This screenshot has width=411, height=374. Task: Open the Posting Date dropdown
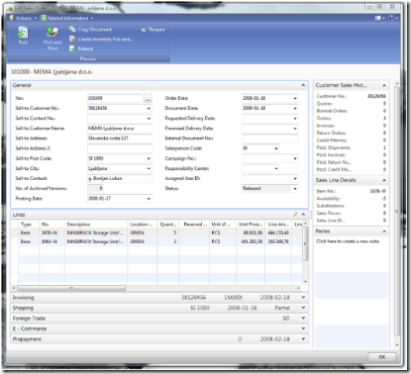tap(149, 199)
